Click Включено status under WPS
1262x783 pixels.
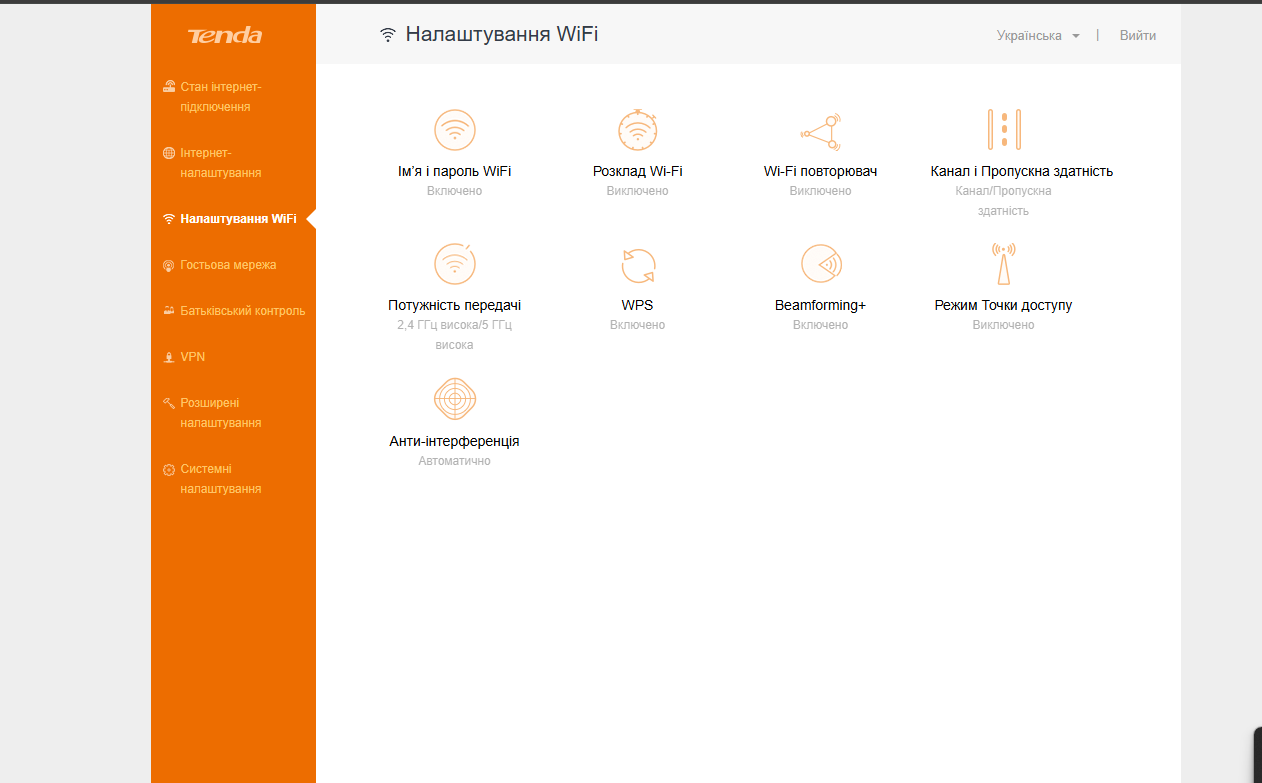click(x=638, y=325)
